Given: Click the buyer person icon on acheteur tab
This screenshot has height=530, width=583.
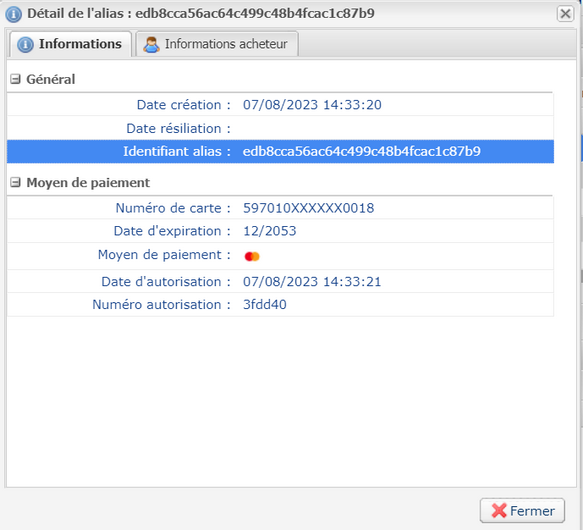Looking at the screenshot, I should [x=151, y=45].
